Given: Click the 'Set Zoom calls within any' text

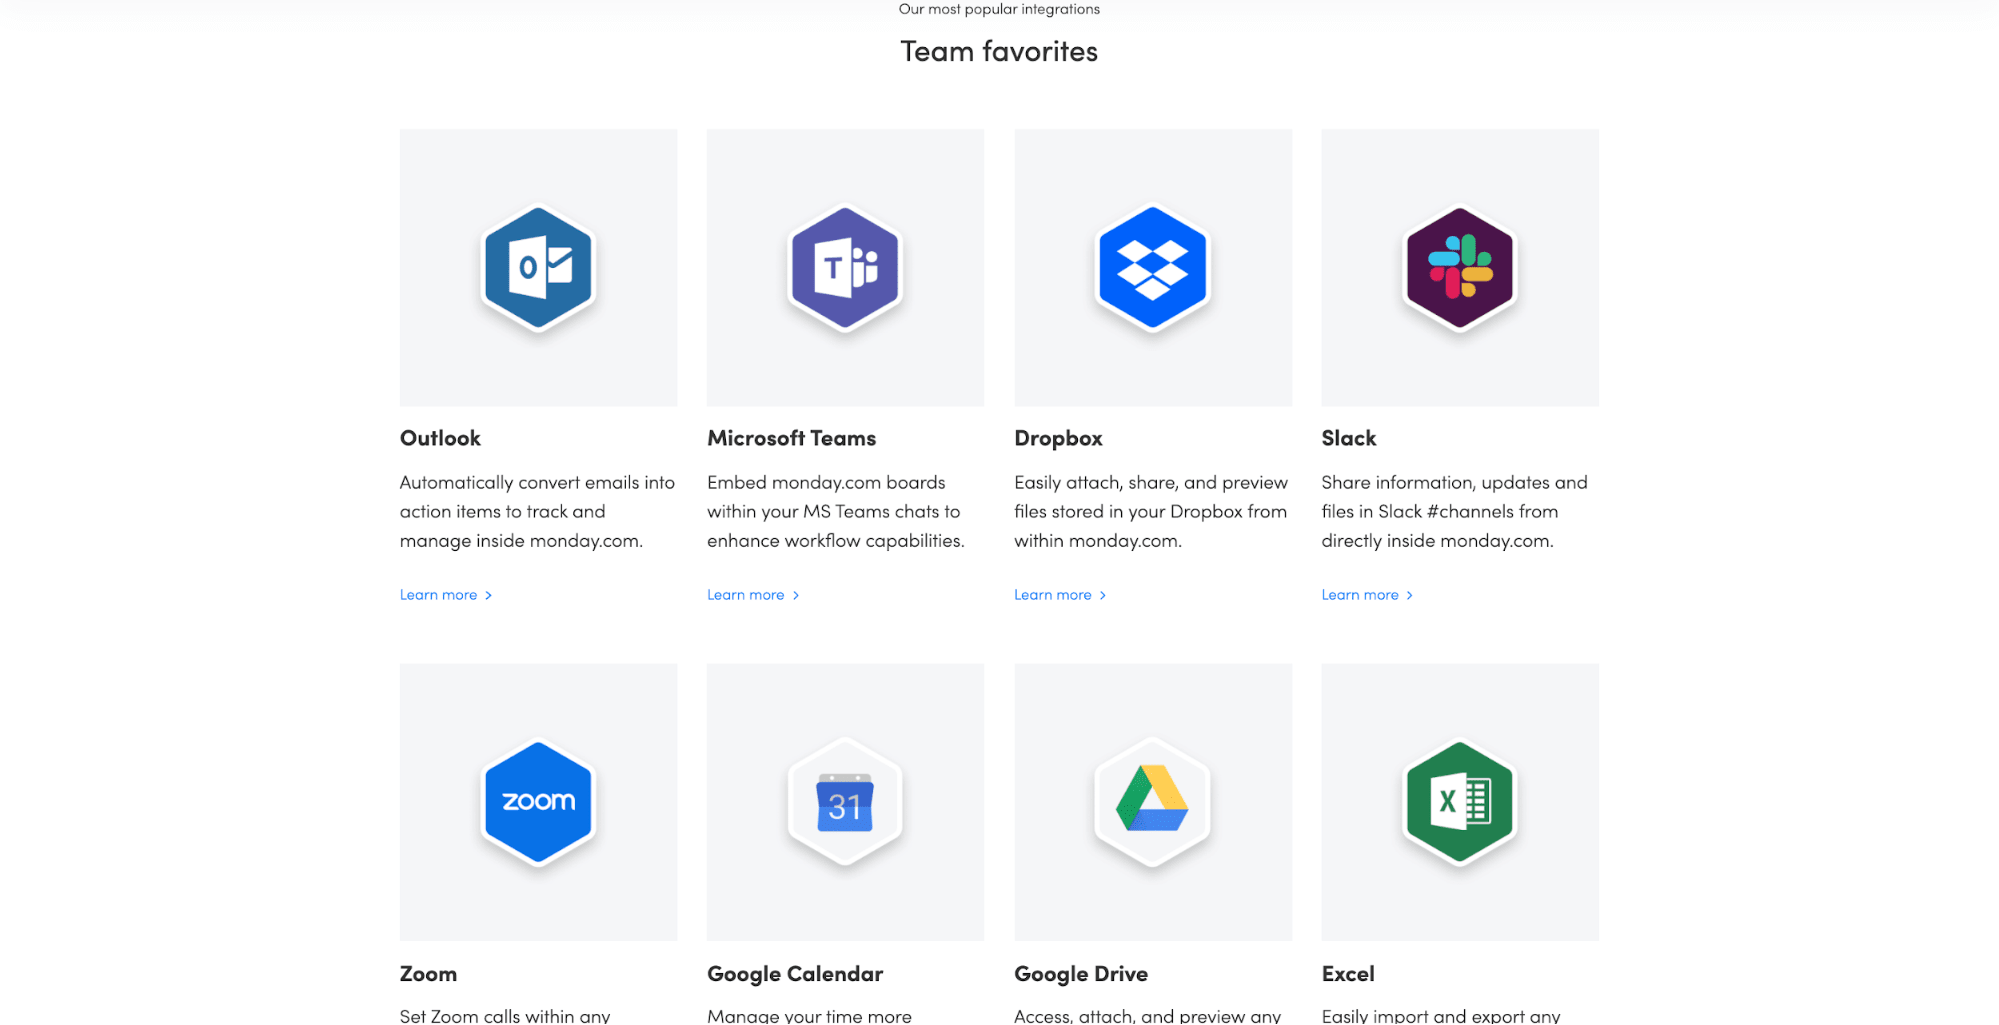Looking at the screenshot, I should (x=504, y=1016).
